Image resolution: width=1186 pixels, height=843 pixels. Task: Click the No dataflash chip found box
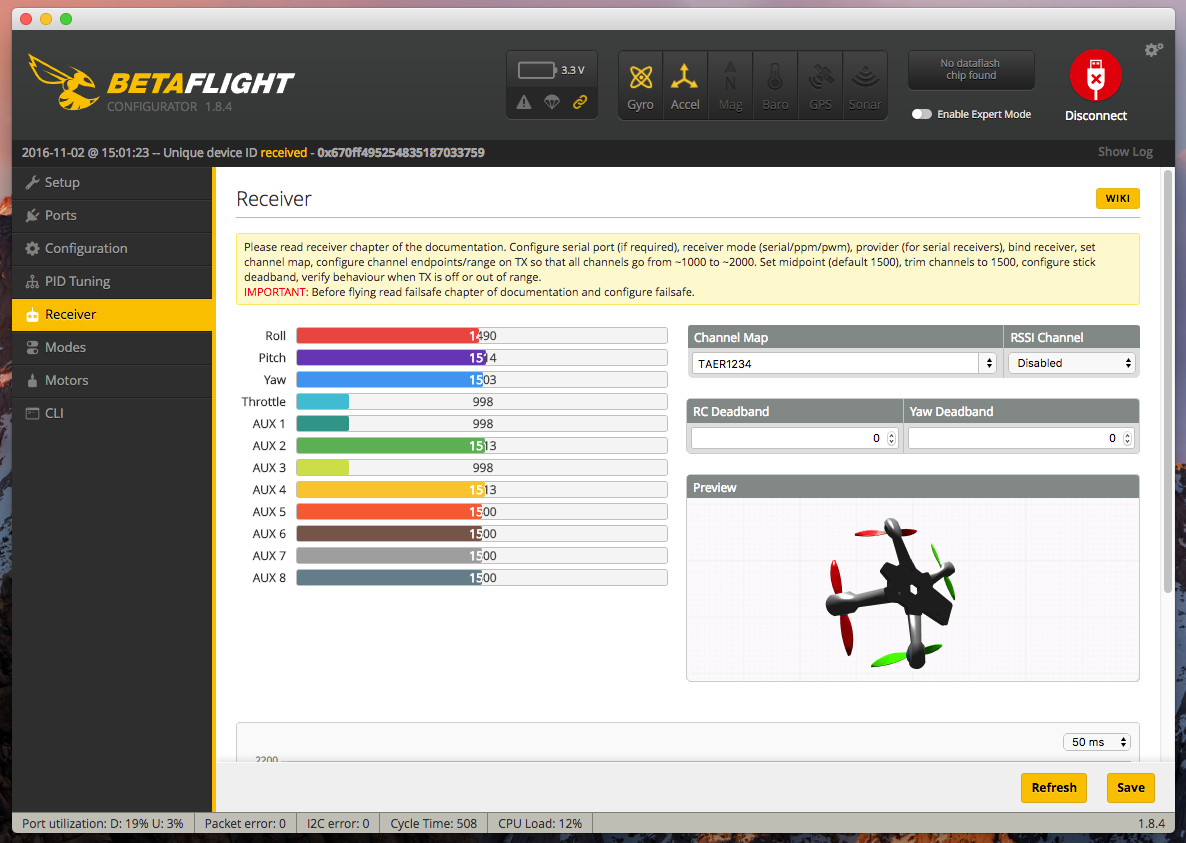coord(970,70)
